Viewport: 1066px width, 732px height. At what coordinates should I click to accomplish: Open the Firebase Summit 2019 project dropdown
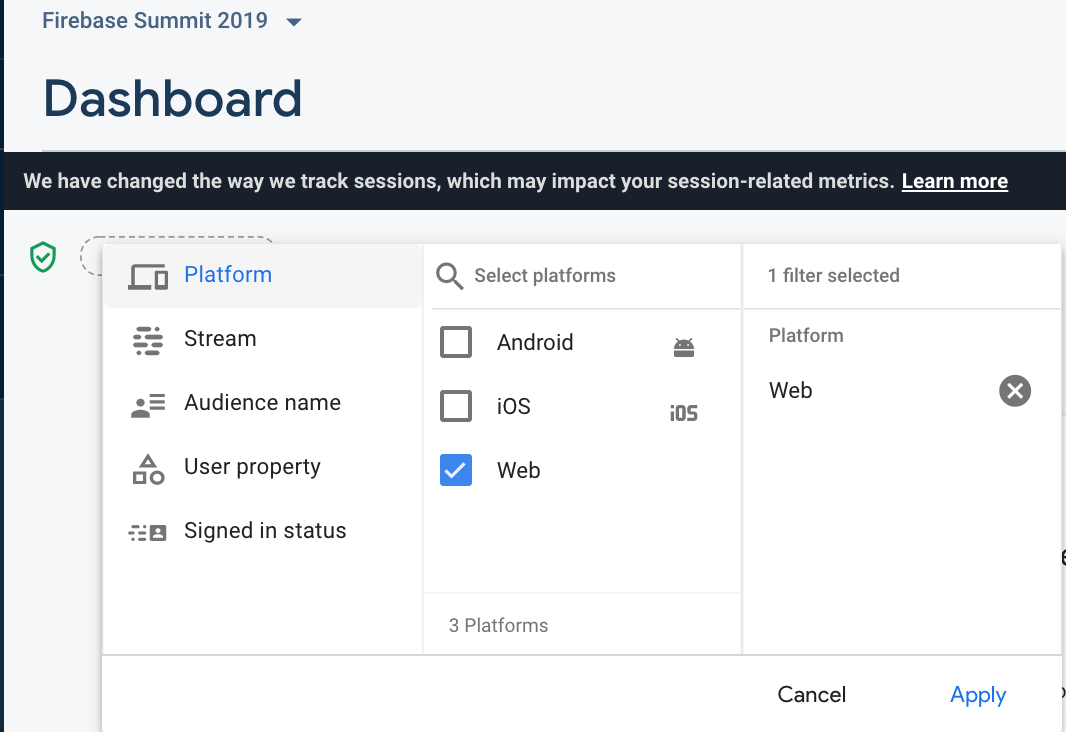pos(294,22)
